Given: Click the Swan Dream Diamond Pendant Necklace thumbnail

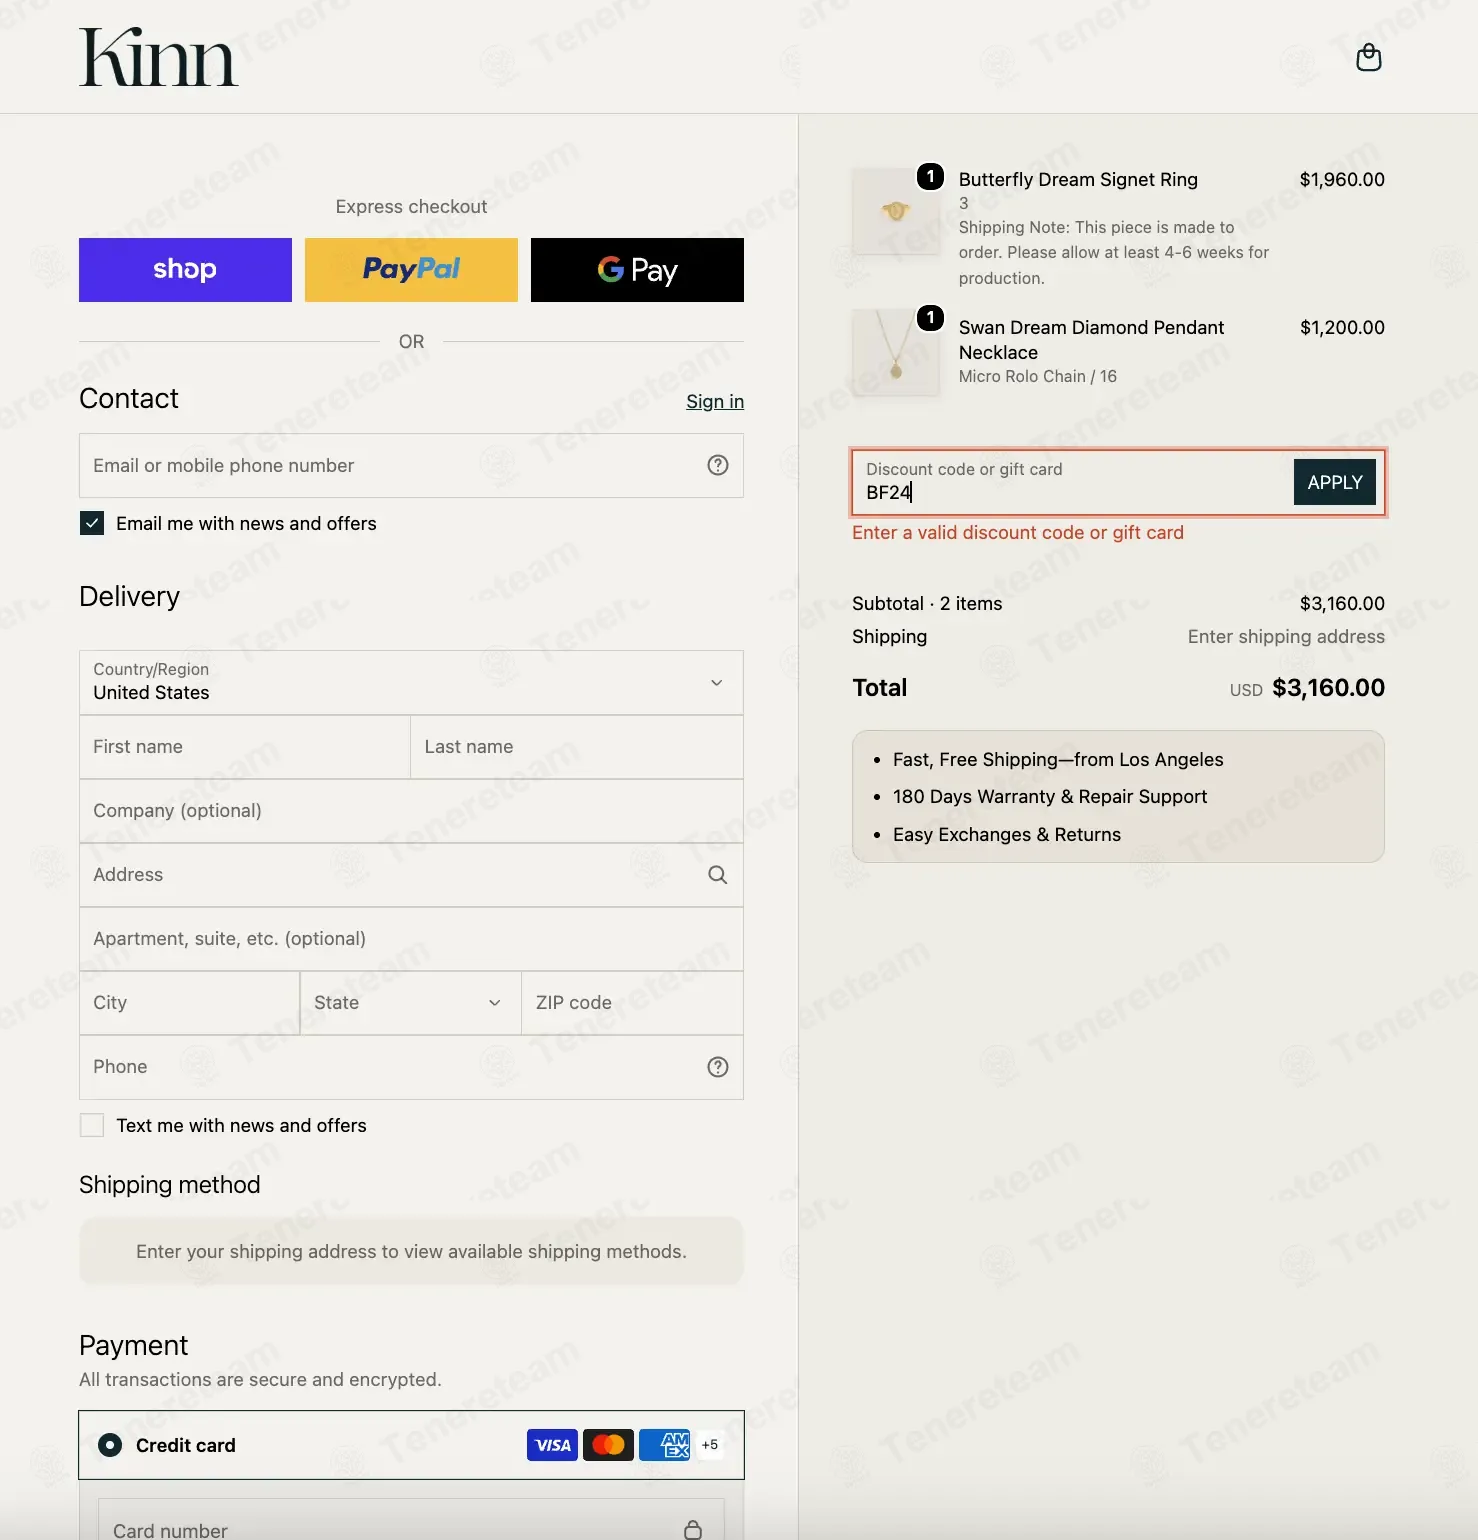Looking at the screenshot, I should click(x=895, y=353).
